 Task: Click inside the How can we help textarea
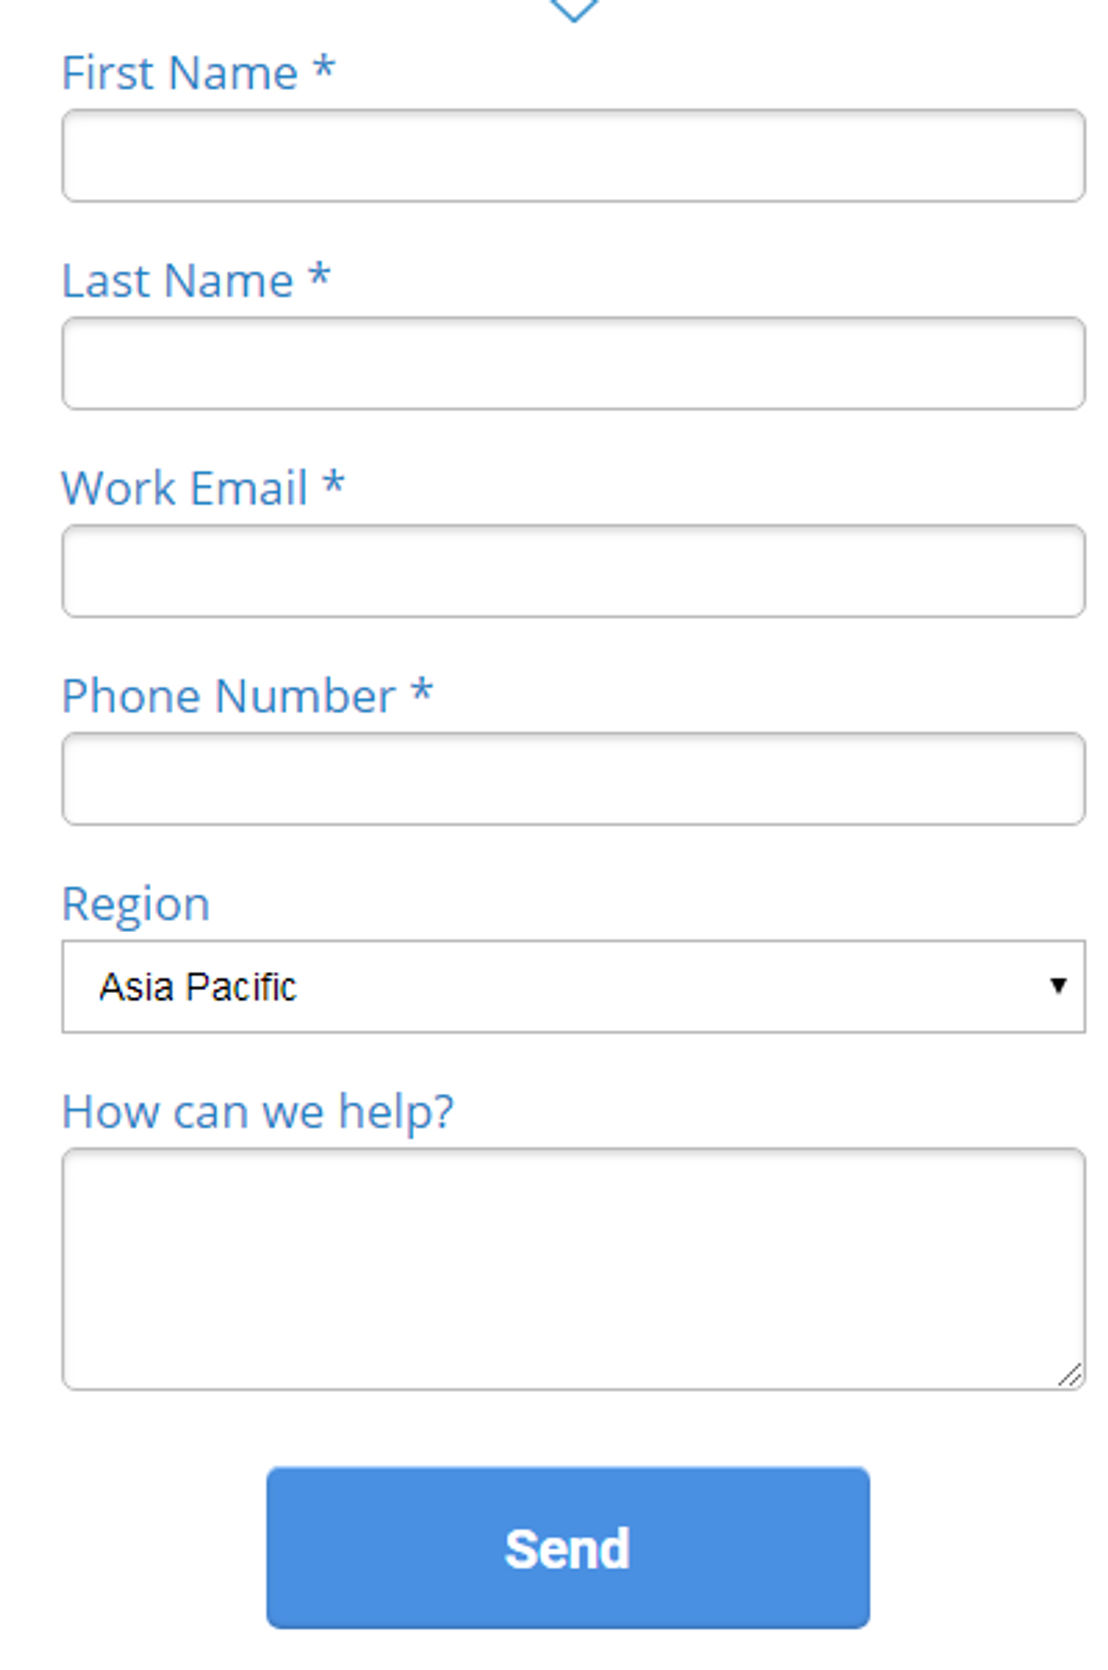(x=573, y=1269)
